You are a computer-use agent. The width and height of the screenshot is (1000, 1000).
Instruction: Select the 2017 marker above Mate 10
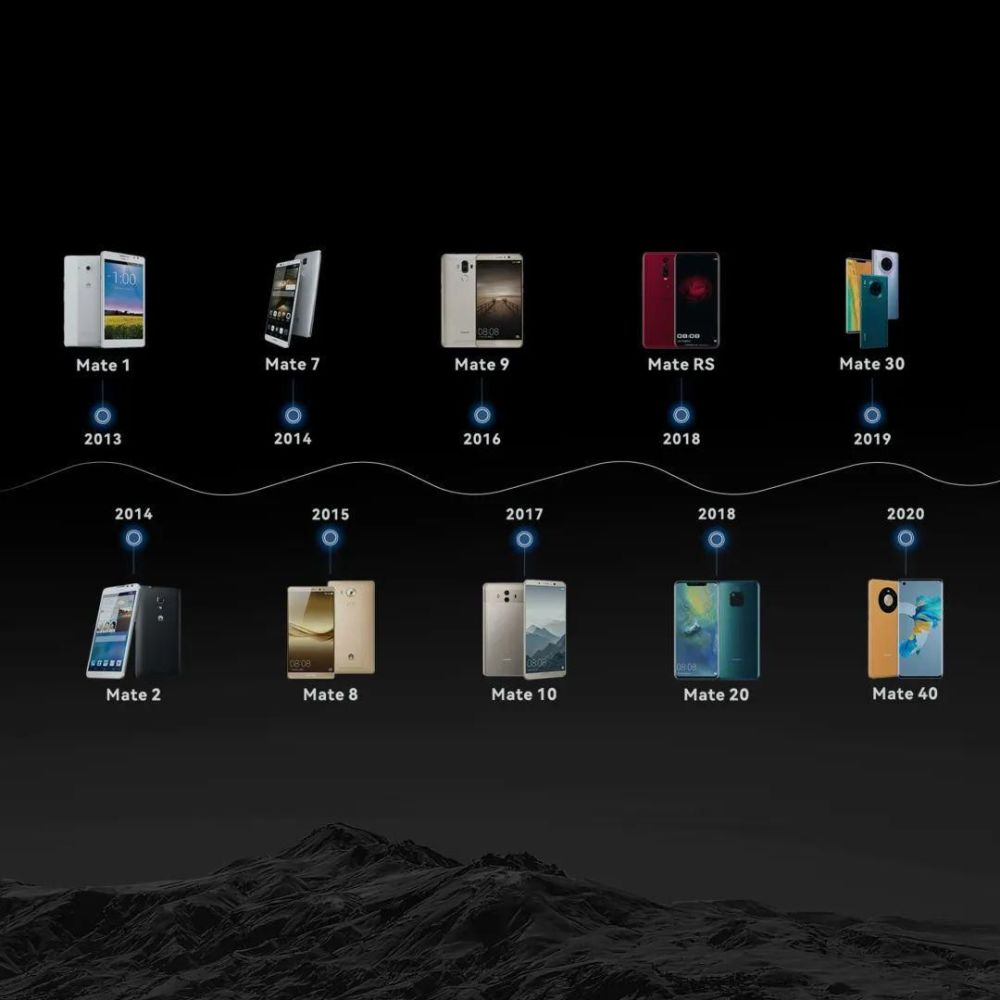524,540
